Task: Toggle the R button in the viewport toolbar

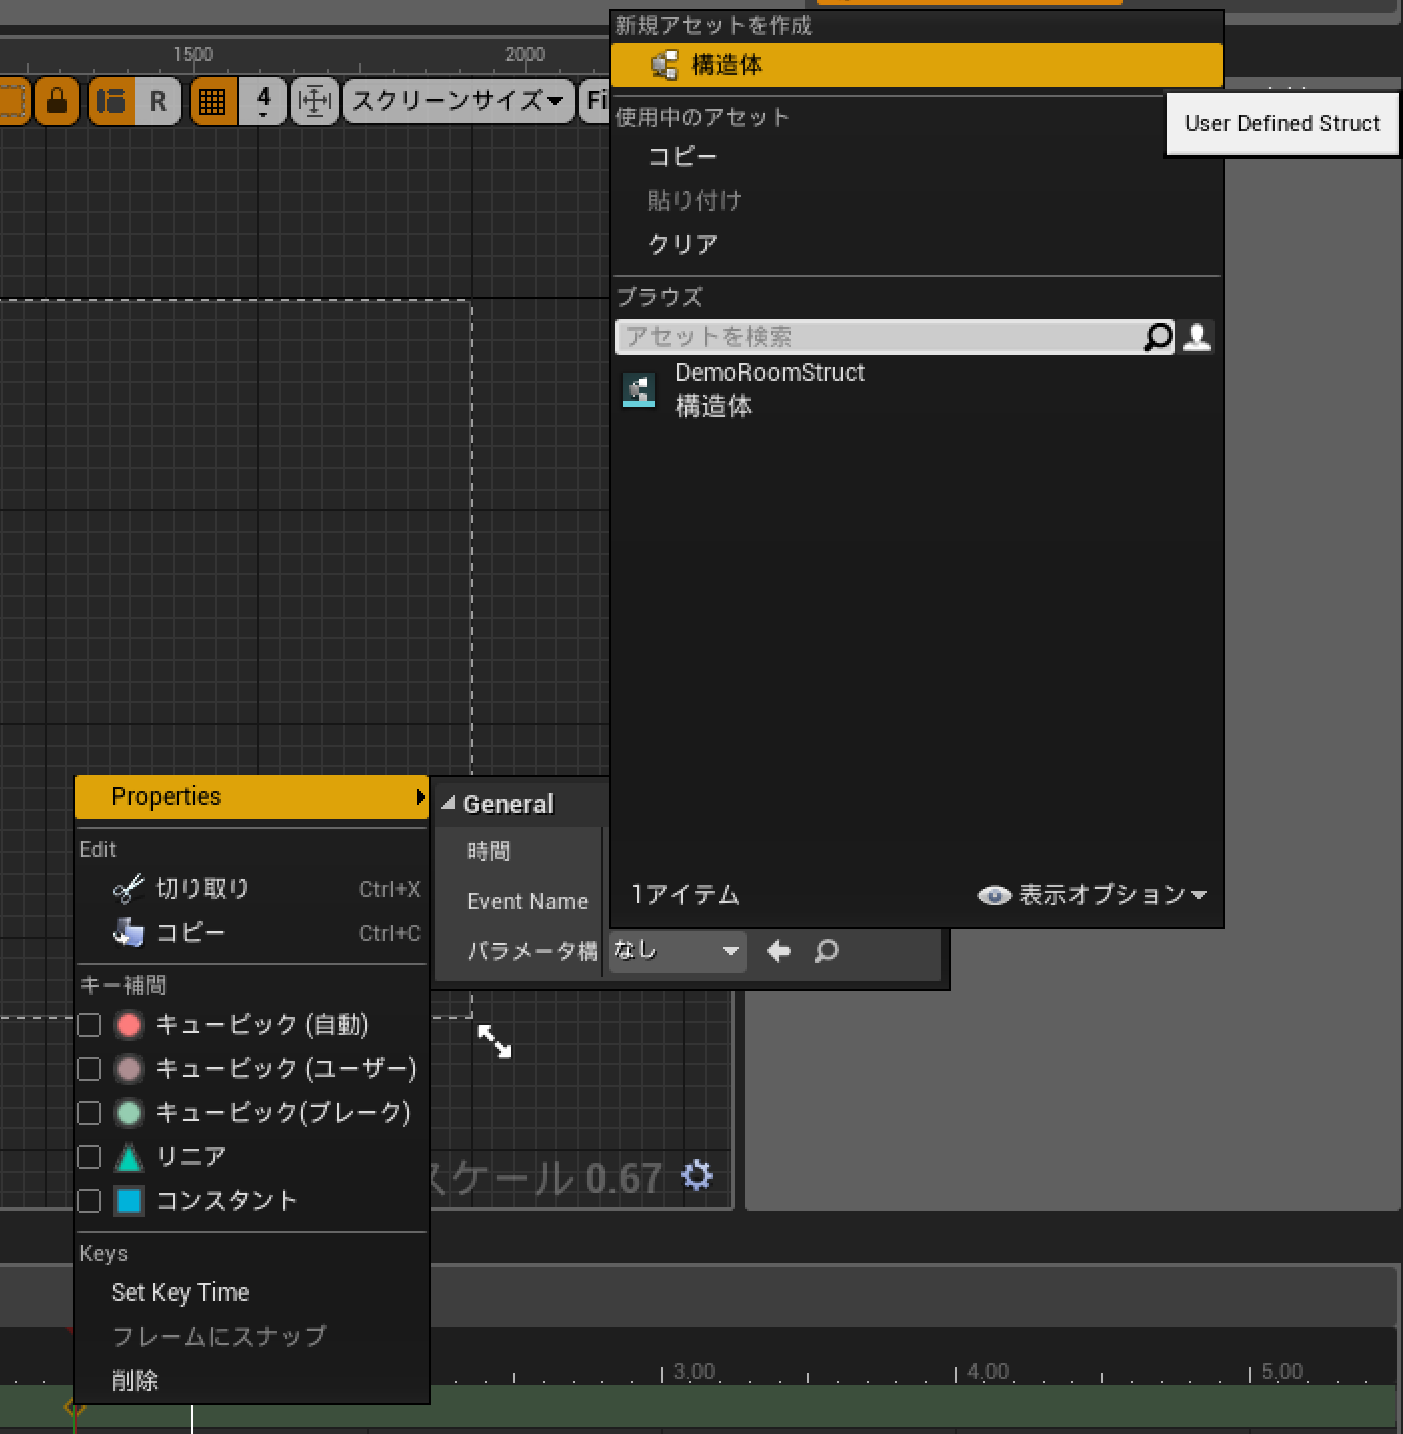Action: coord(157,101)
